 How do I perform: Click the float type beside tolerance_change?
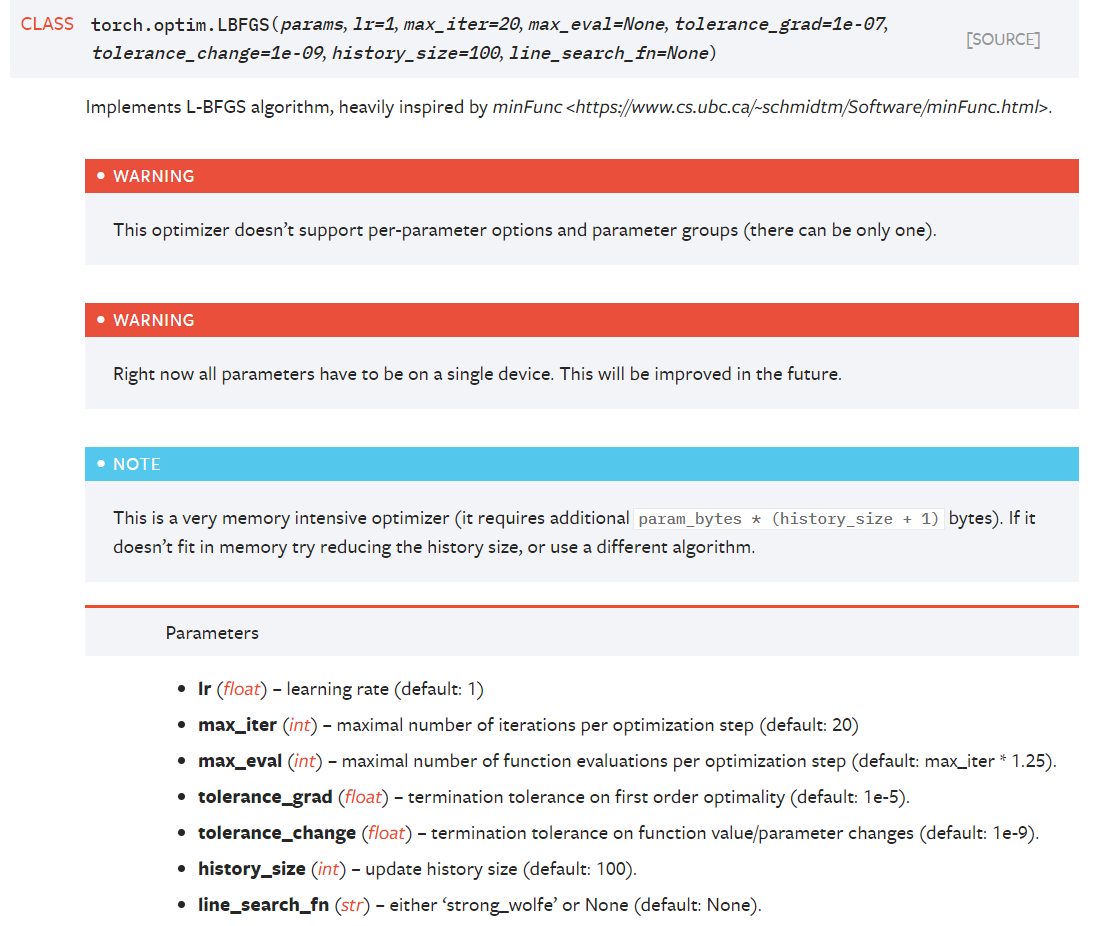coord(386,833)
